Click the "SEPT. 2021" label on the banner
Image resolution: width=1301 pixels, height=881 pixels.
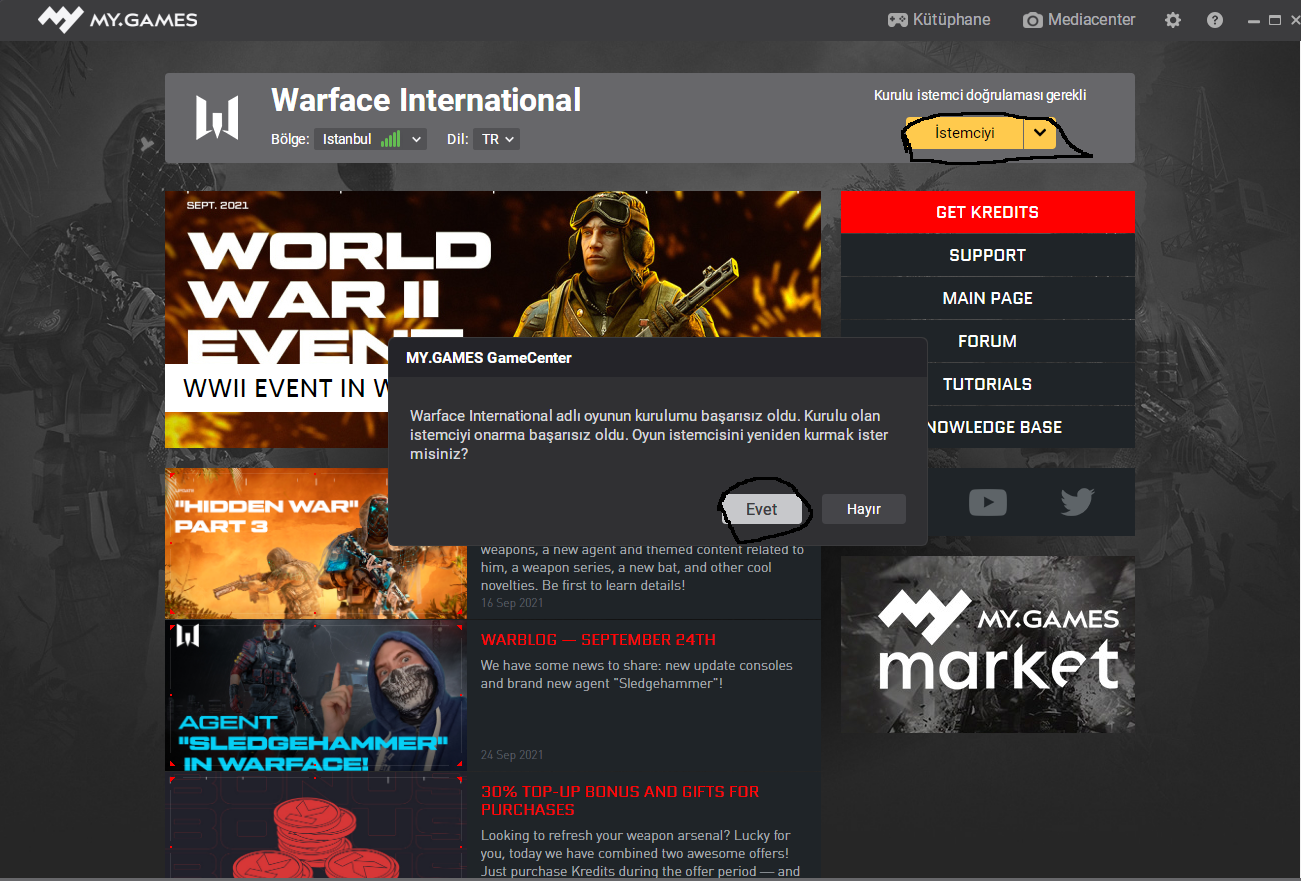click(x=218, y=205)
